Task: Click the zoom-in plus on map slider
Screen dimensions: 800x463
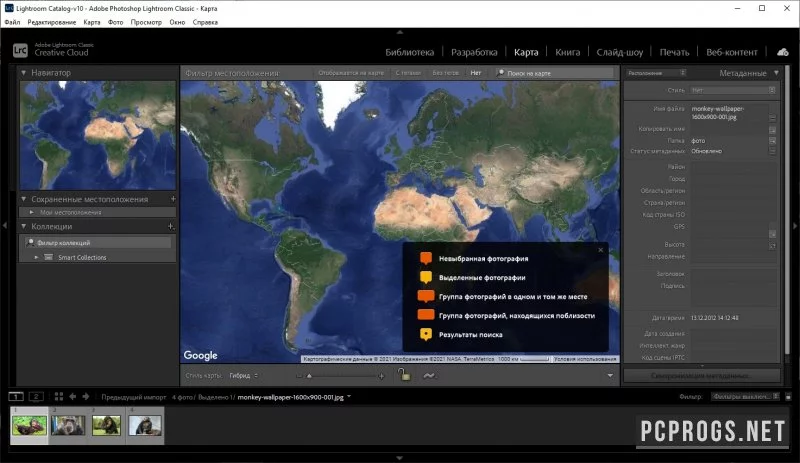Action: pyautogui.click(x=381, y=376)
